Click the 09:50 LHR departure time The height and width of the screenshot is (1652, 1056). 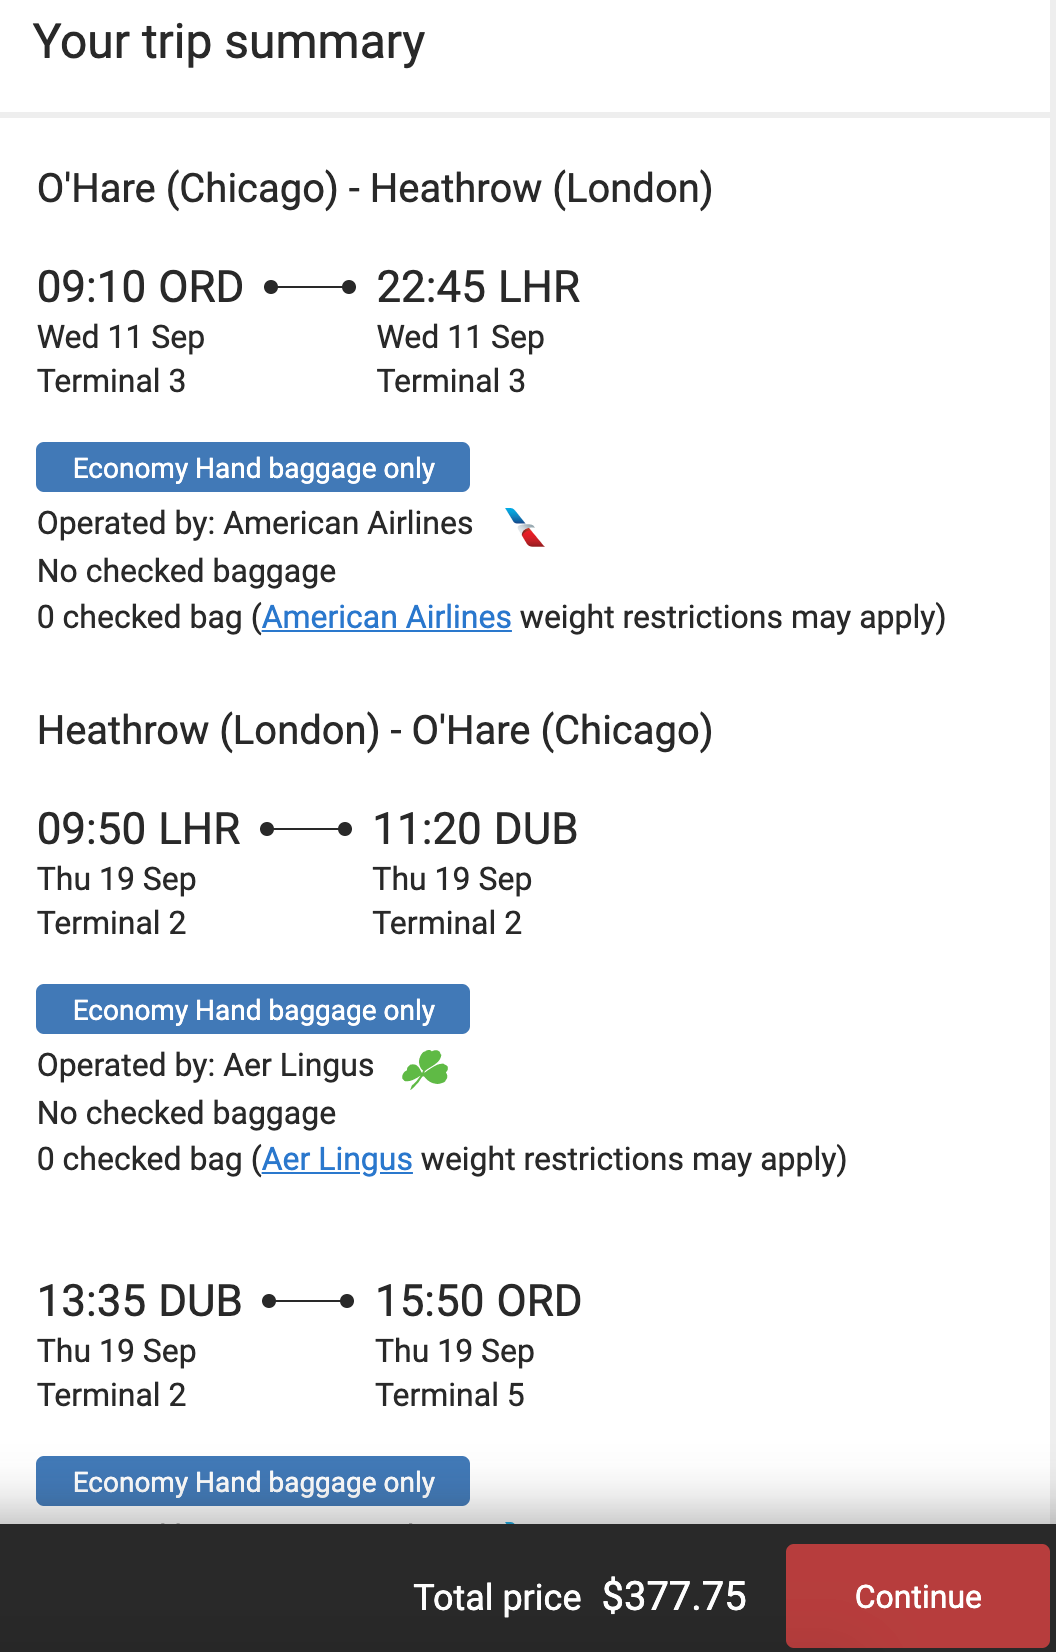pos(139,830)
